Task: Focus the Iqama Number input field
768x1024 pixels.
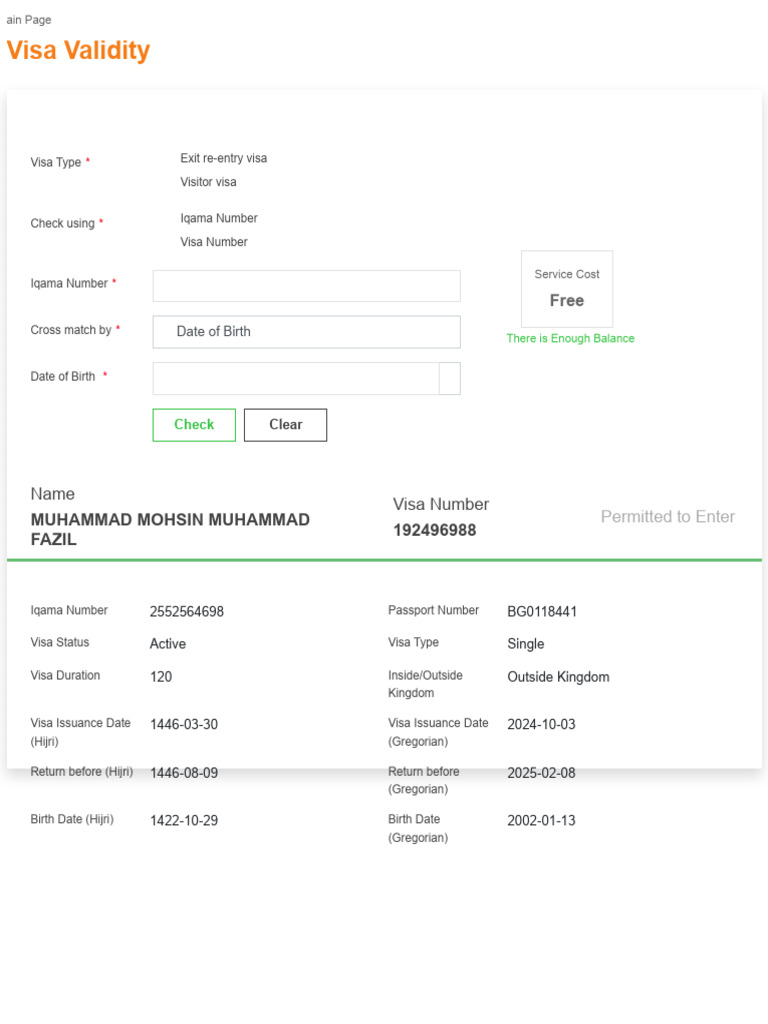Action: pyautogui.click(x=306, y=286)
